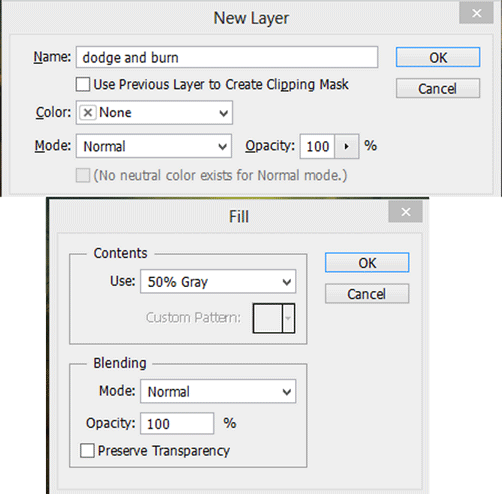Screen dimensions: 502x494
Task: Click the layer Name text field
Action: click(227, 57)
